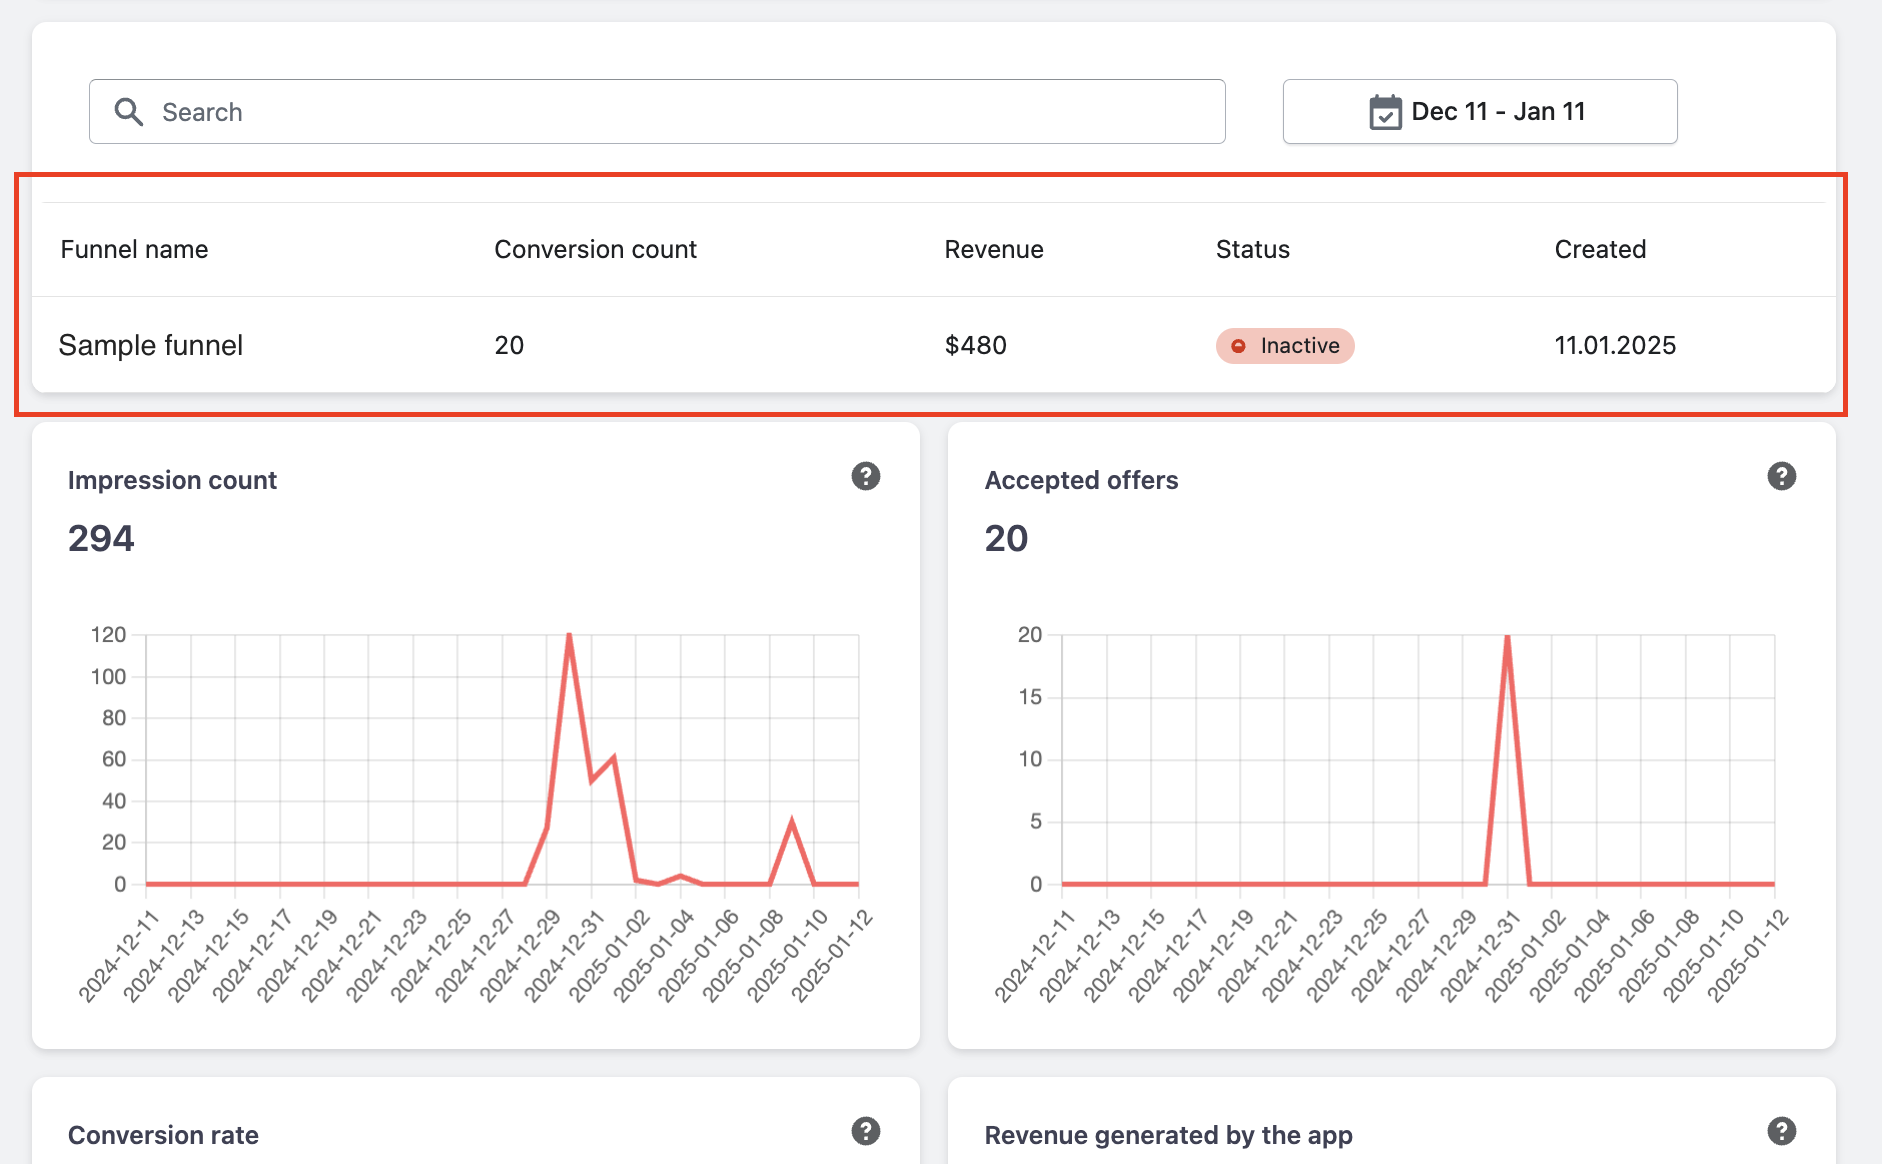Click the Inactive status badge label
The width and height of the screenshot is (1882, 1164).
coord(1299,346)
